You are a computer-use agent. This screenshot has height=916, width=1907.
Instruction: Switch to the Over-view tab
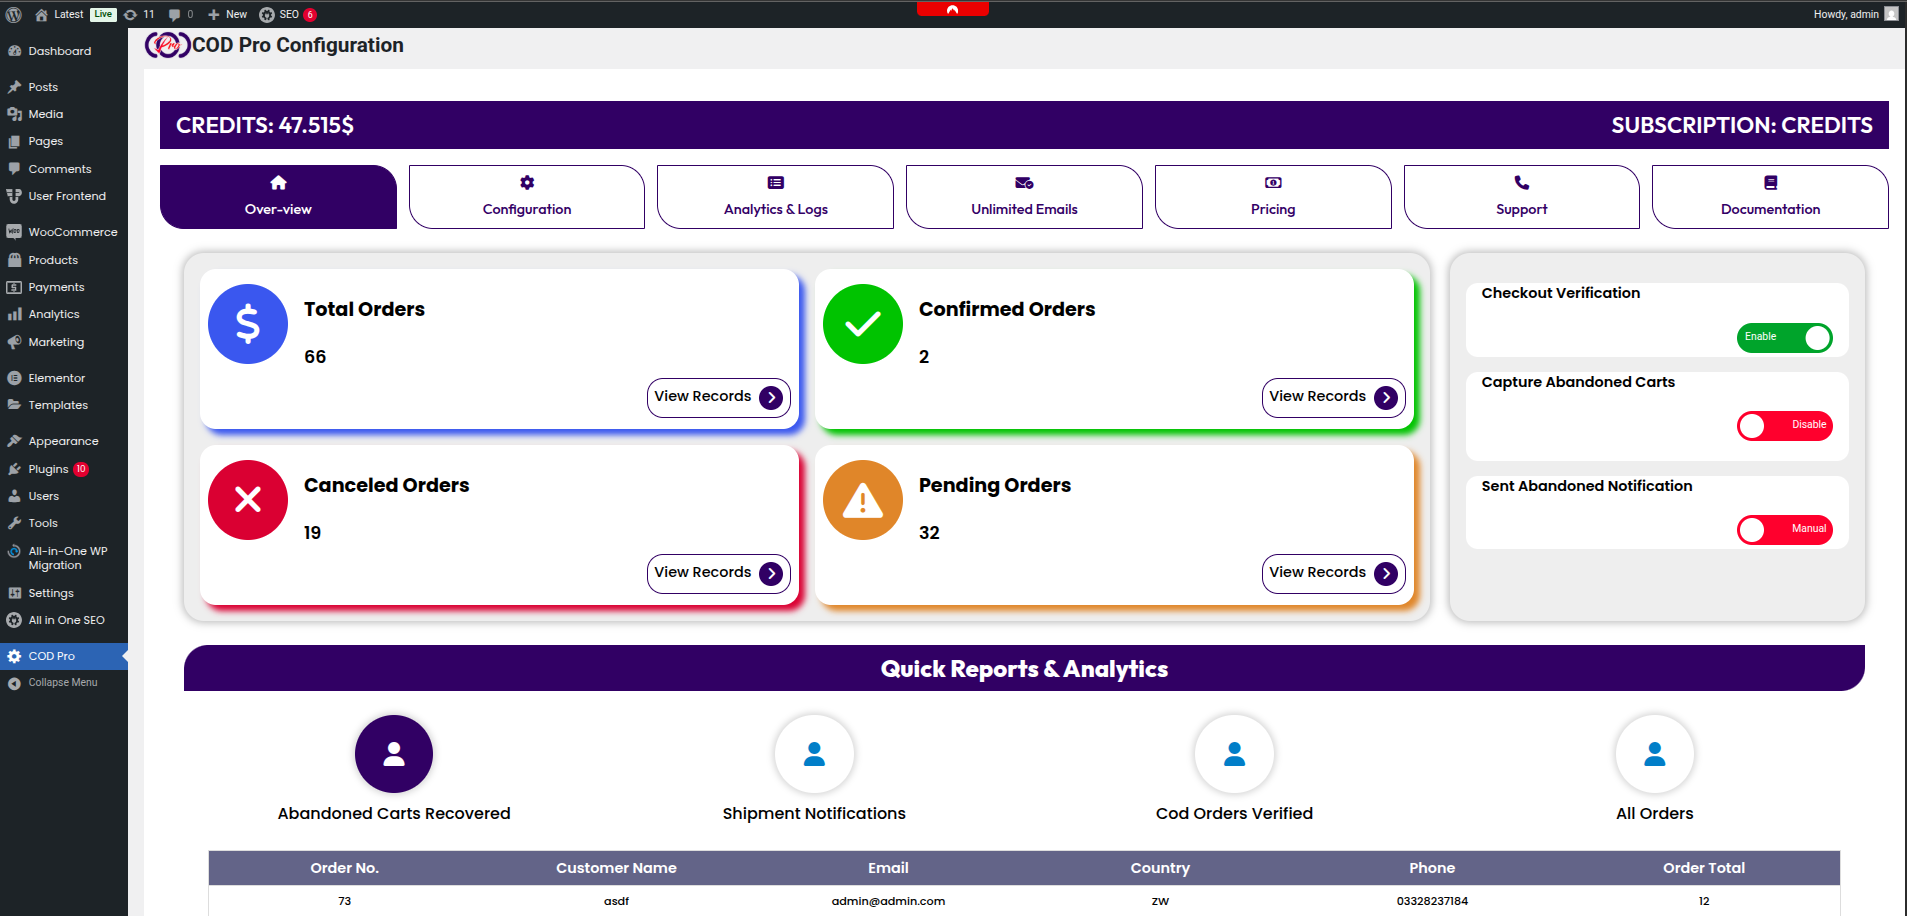point(278,197)
